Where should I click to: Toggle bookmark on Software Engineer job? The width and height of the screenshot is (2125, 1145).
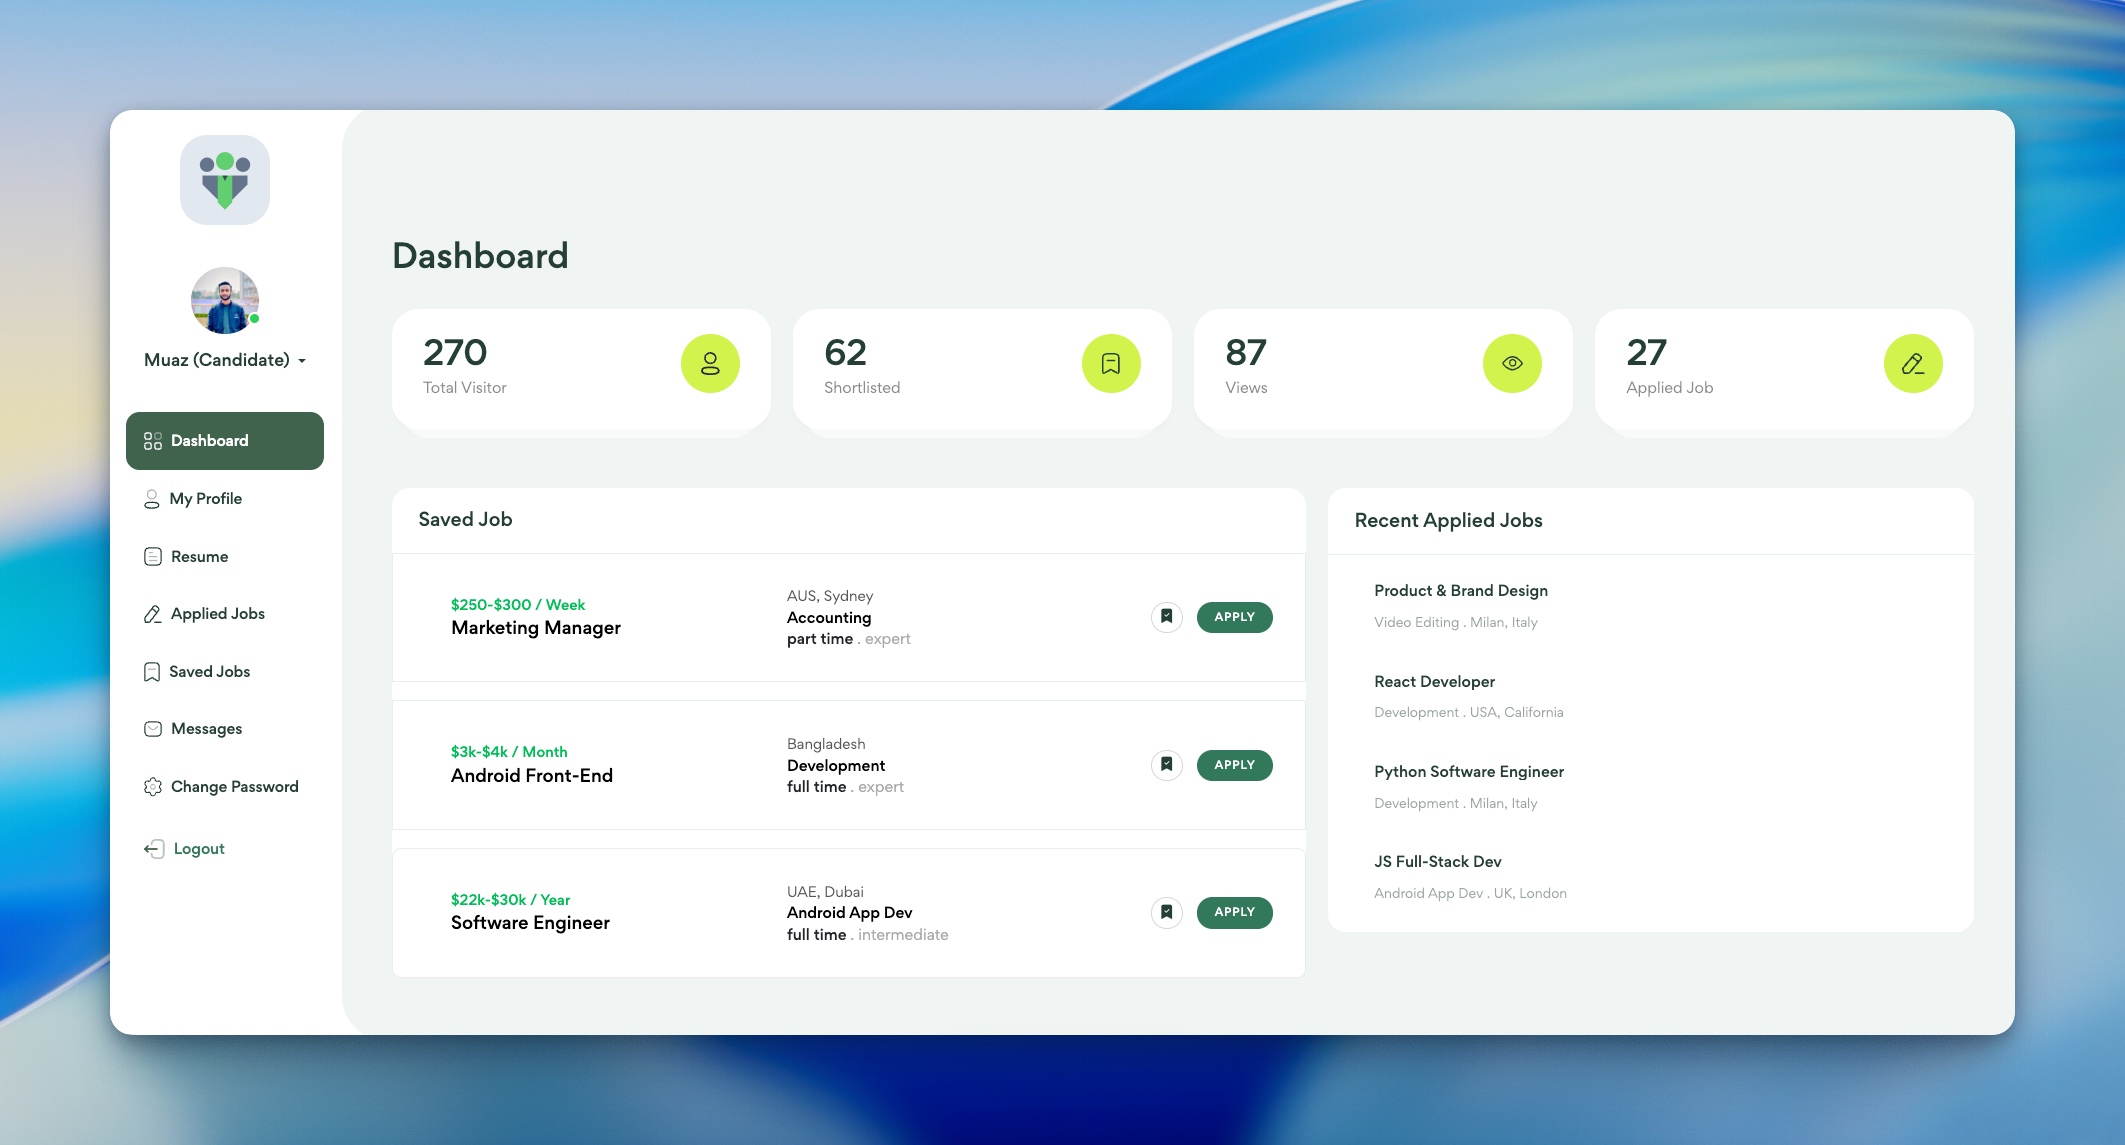[1166, 912]
